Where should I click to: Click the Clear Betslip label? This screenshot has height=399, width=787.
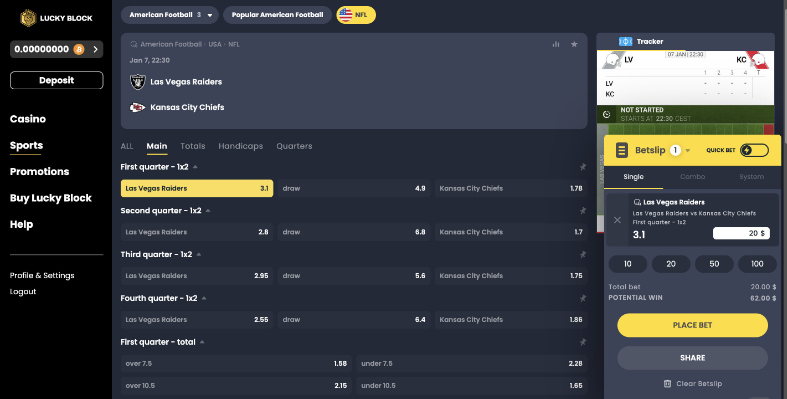(699, 383)
